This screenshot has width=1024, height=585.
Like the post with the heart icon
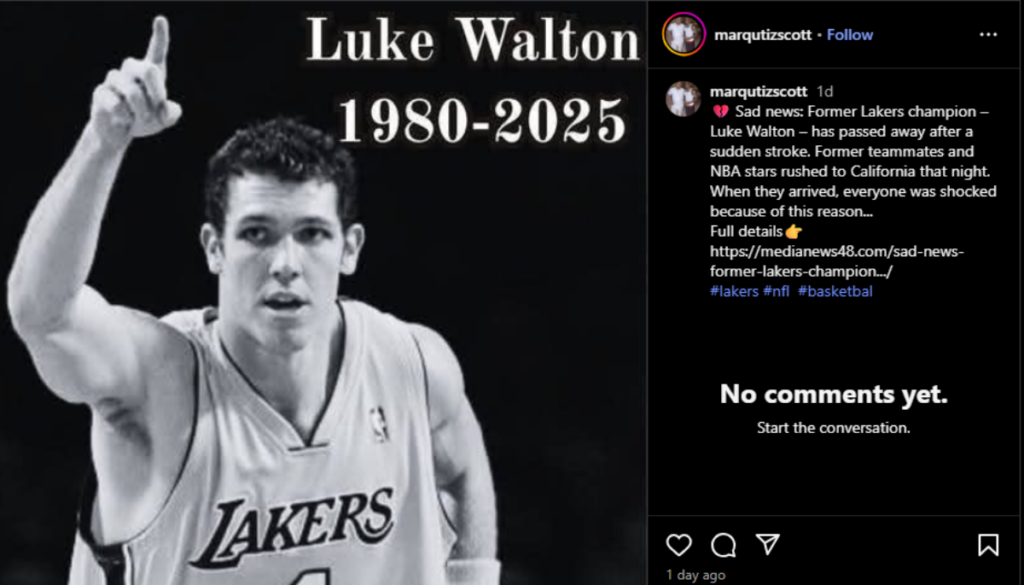pos(679,545)
